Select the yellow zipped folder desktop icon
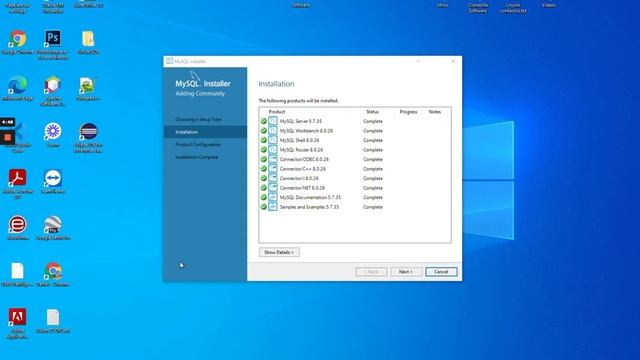Viewport: 640px width, 360px height. 88,39
